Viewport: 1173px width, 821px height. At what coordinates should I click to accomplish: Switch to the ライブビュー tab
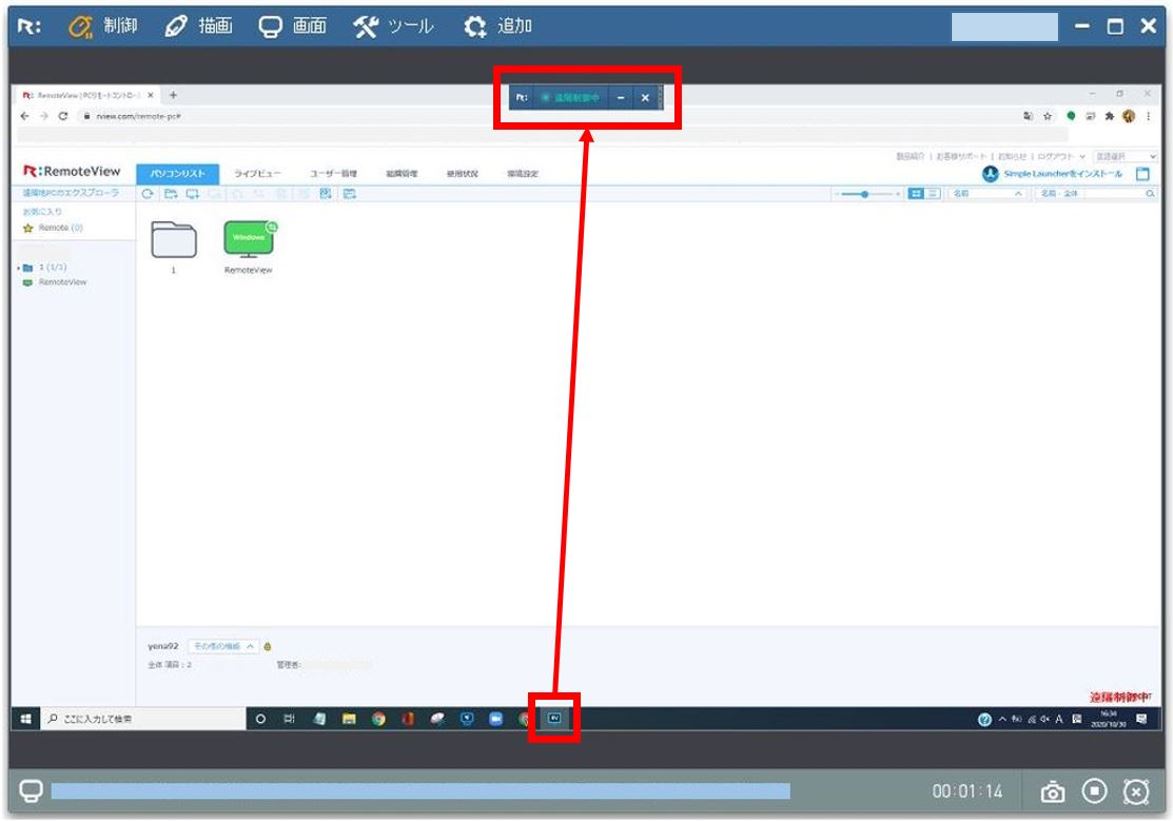click(x=257, y=174)
